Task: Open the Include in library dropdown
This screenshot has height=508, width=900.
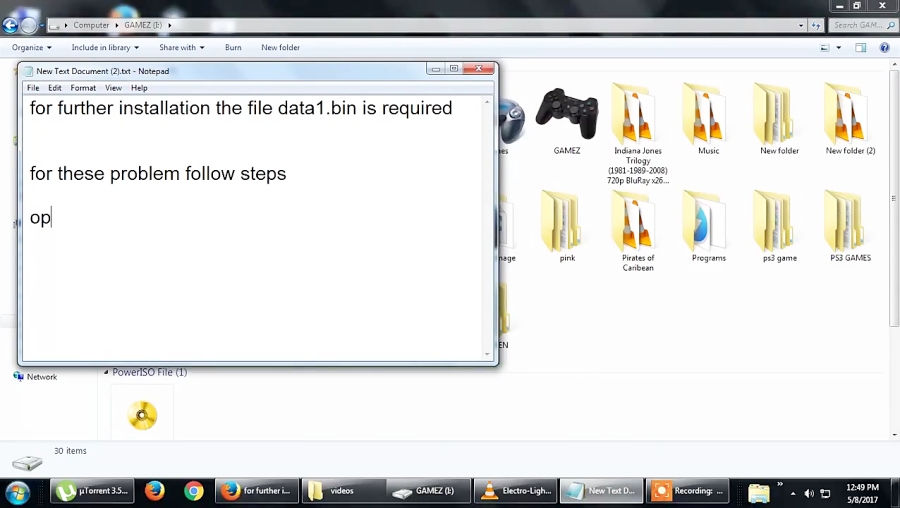Action: pyautogui.click(x=105, y=48)
